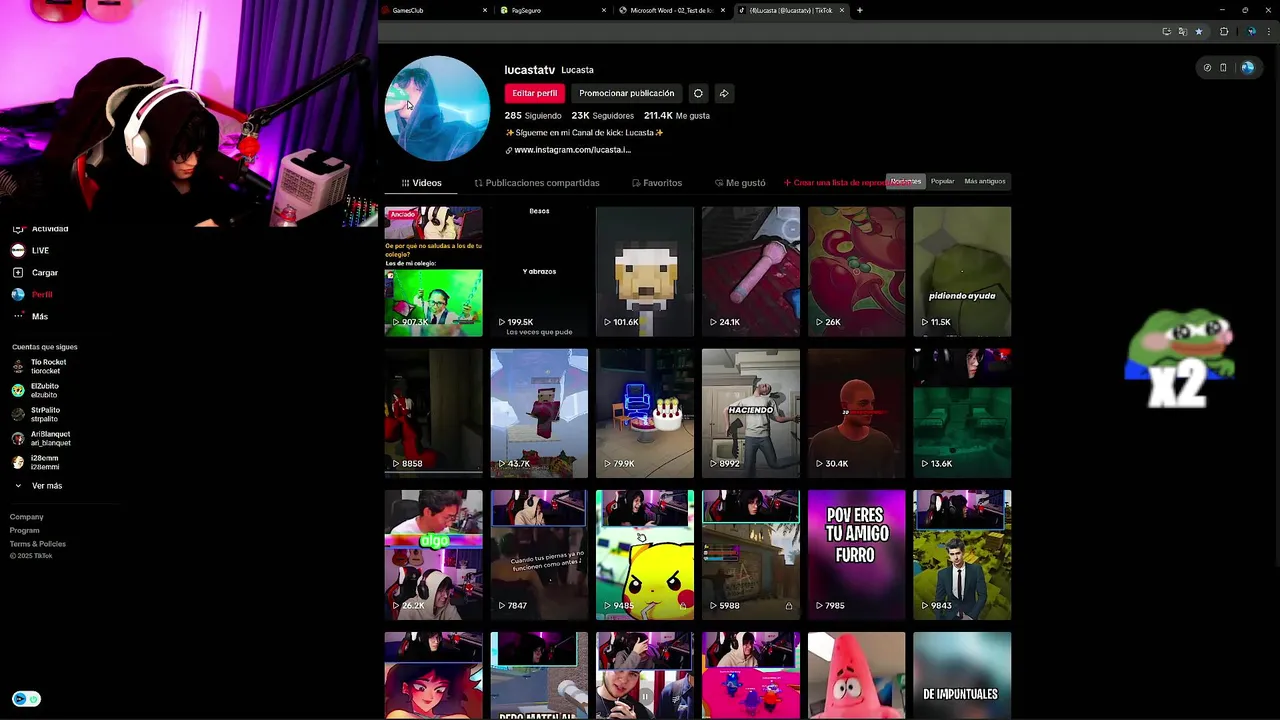The width and height of the screenshot is (1280, 720).
Task: Switch to the Videos tab
Action: (x=421, y=183)
